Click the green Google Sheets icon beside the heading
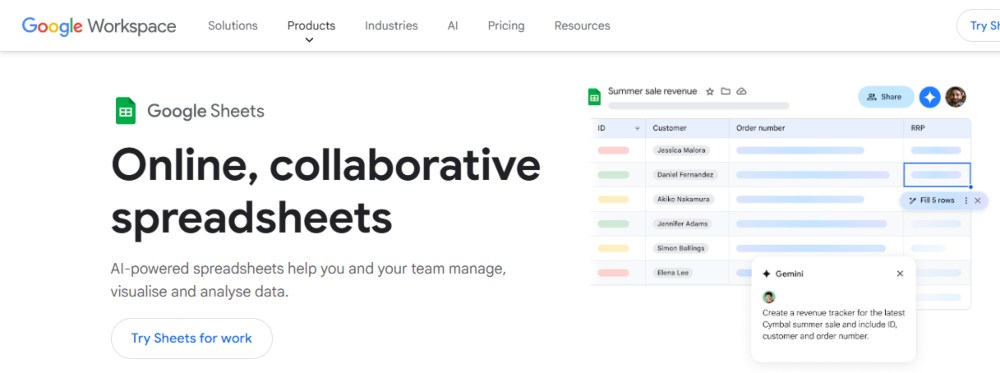This screenshot has height=373, width=1000. [x=126, y=110]
